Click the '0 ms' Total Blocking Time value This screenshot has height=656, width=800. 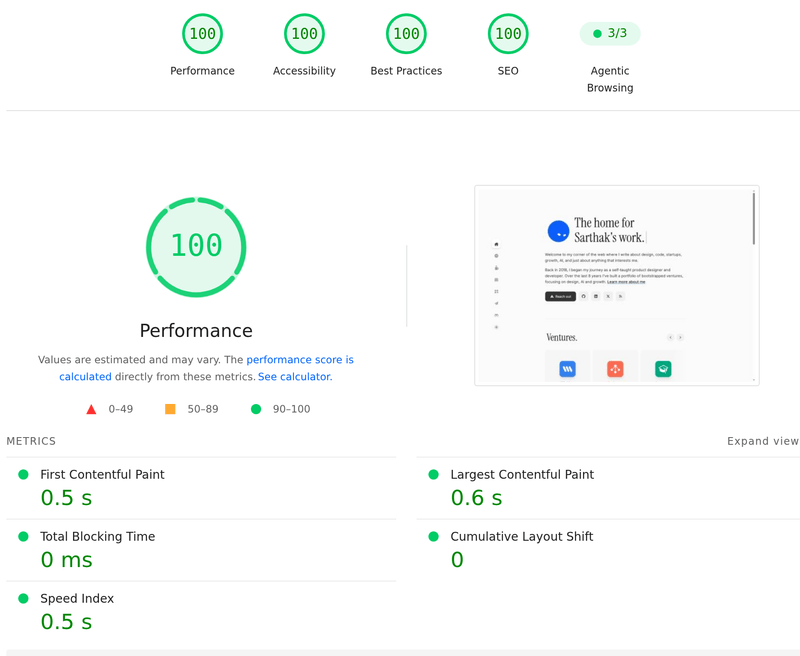pyautogui.click(x=66, y=560)
